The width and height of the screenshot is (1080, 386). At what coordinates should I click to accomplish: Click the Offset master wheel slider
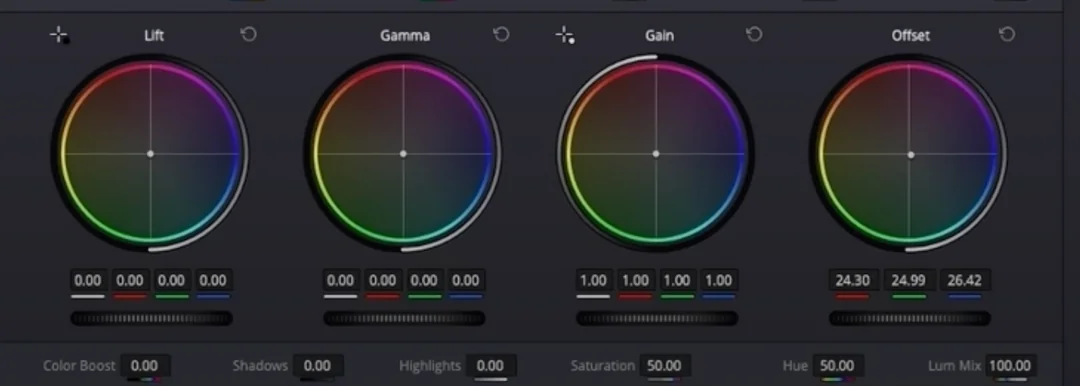tap(910, 318)
